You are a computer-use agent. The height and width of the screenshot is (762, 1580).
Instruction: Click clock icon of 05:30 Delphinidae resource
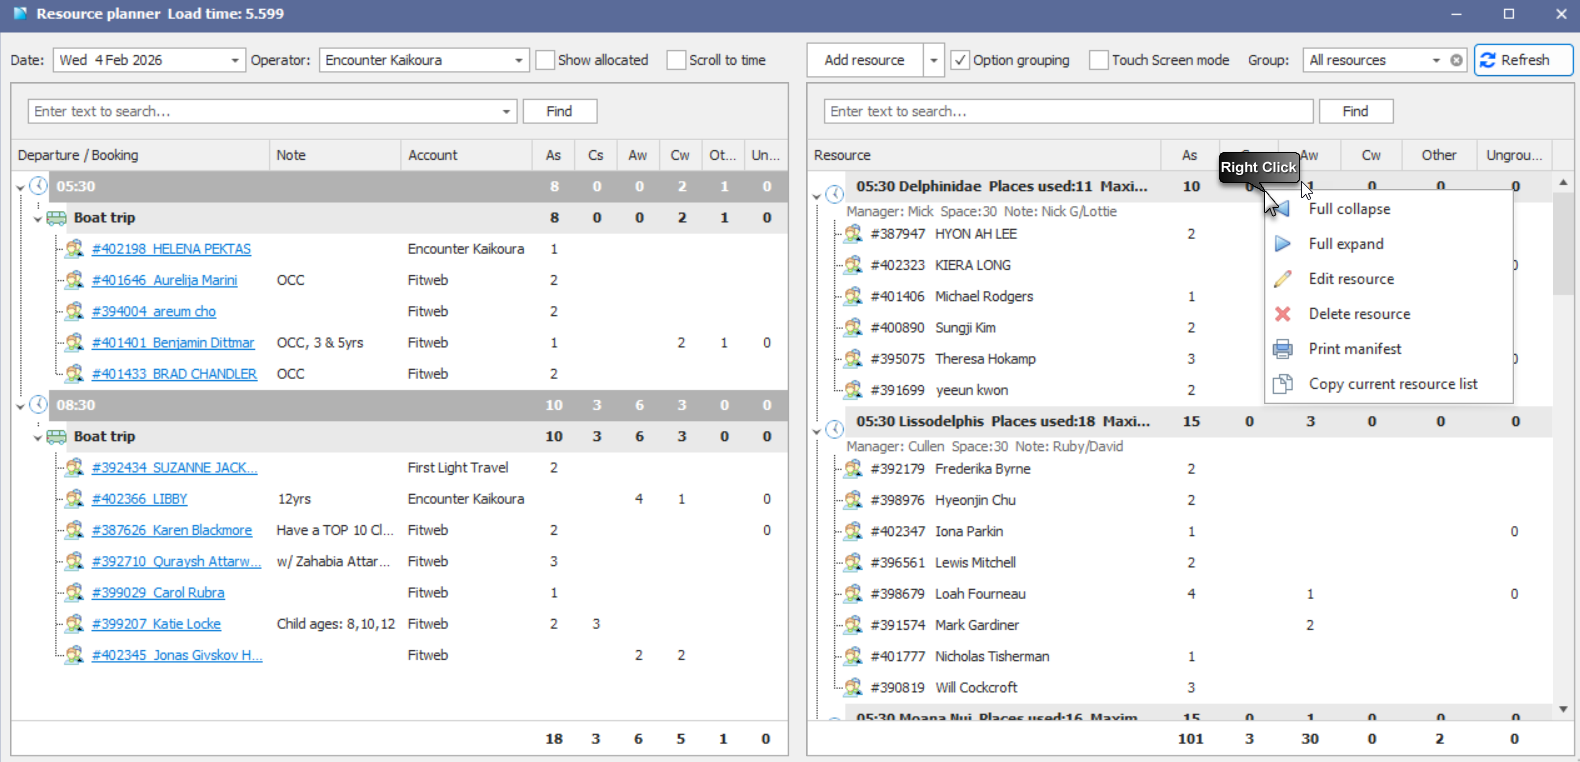click(835, 194)
